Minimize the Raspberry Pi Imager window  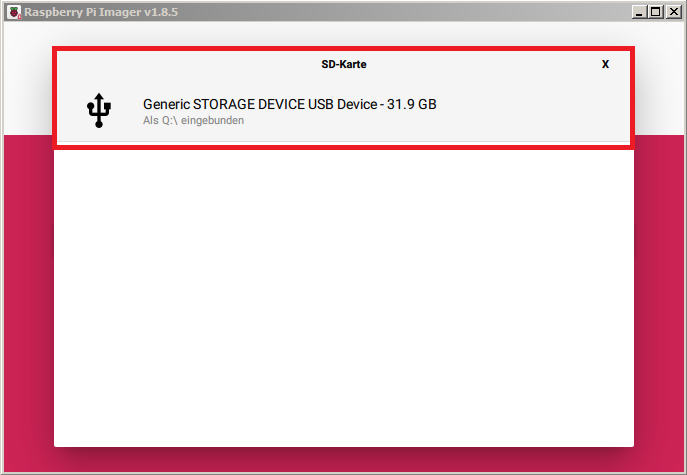coord(639,12)
